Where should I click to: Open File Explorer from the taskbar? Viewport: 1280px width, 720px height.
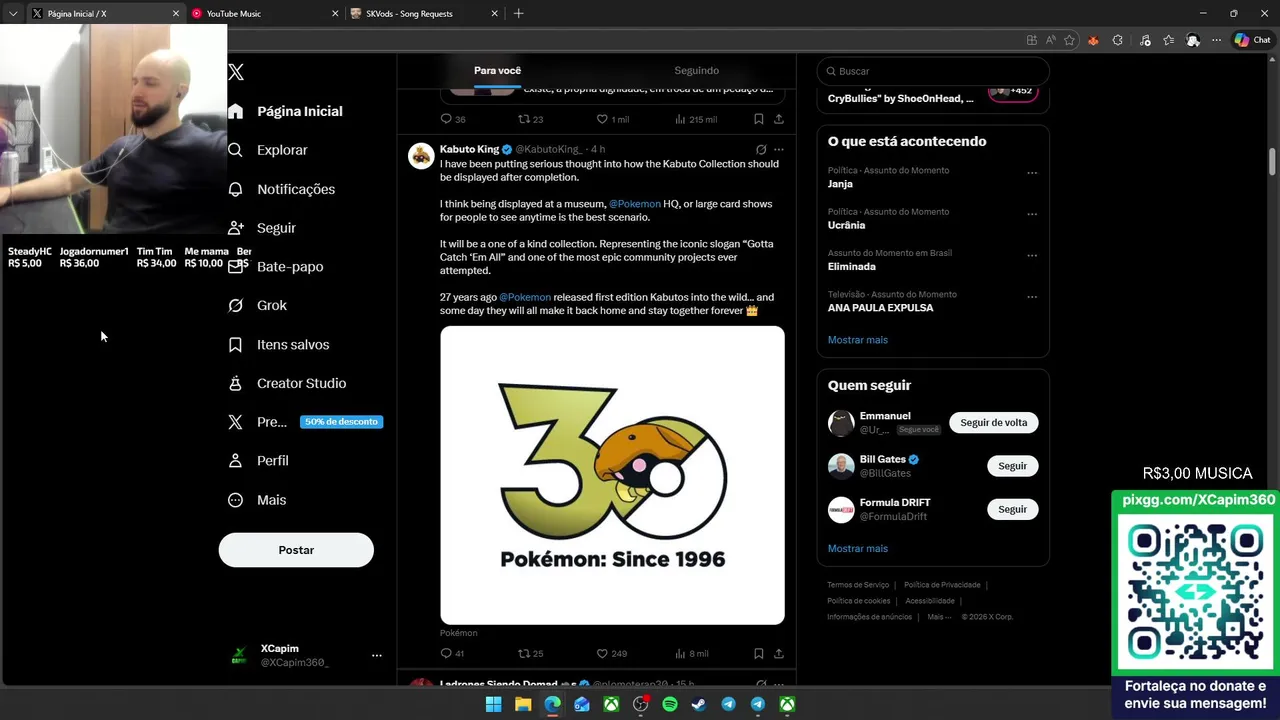tap(523, 704)
